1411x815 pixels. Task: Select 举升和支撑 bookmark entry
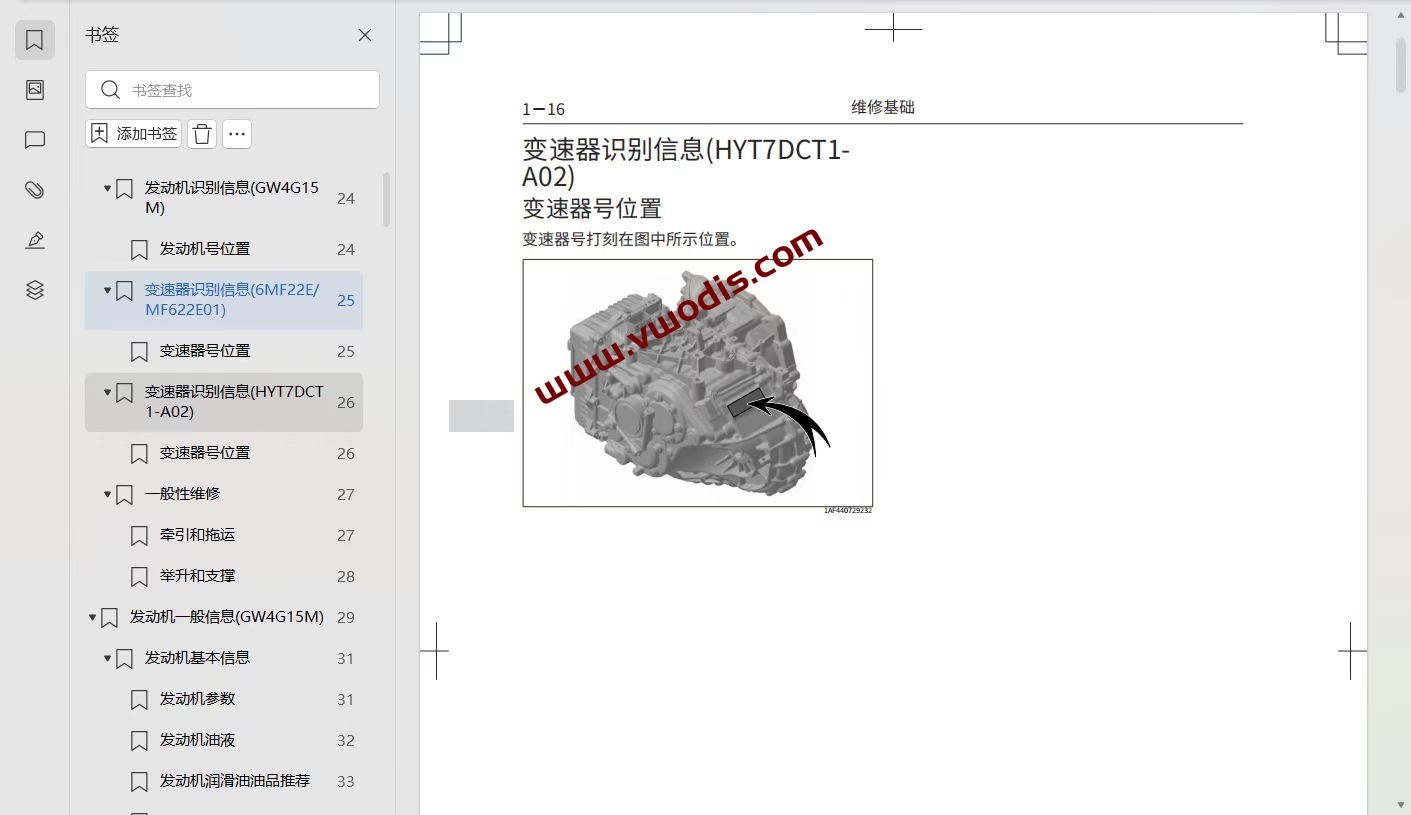click(x=197, y=576)
